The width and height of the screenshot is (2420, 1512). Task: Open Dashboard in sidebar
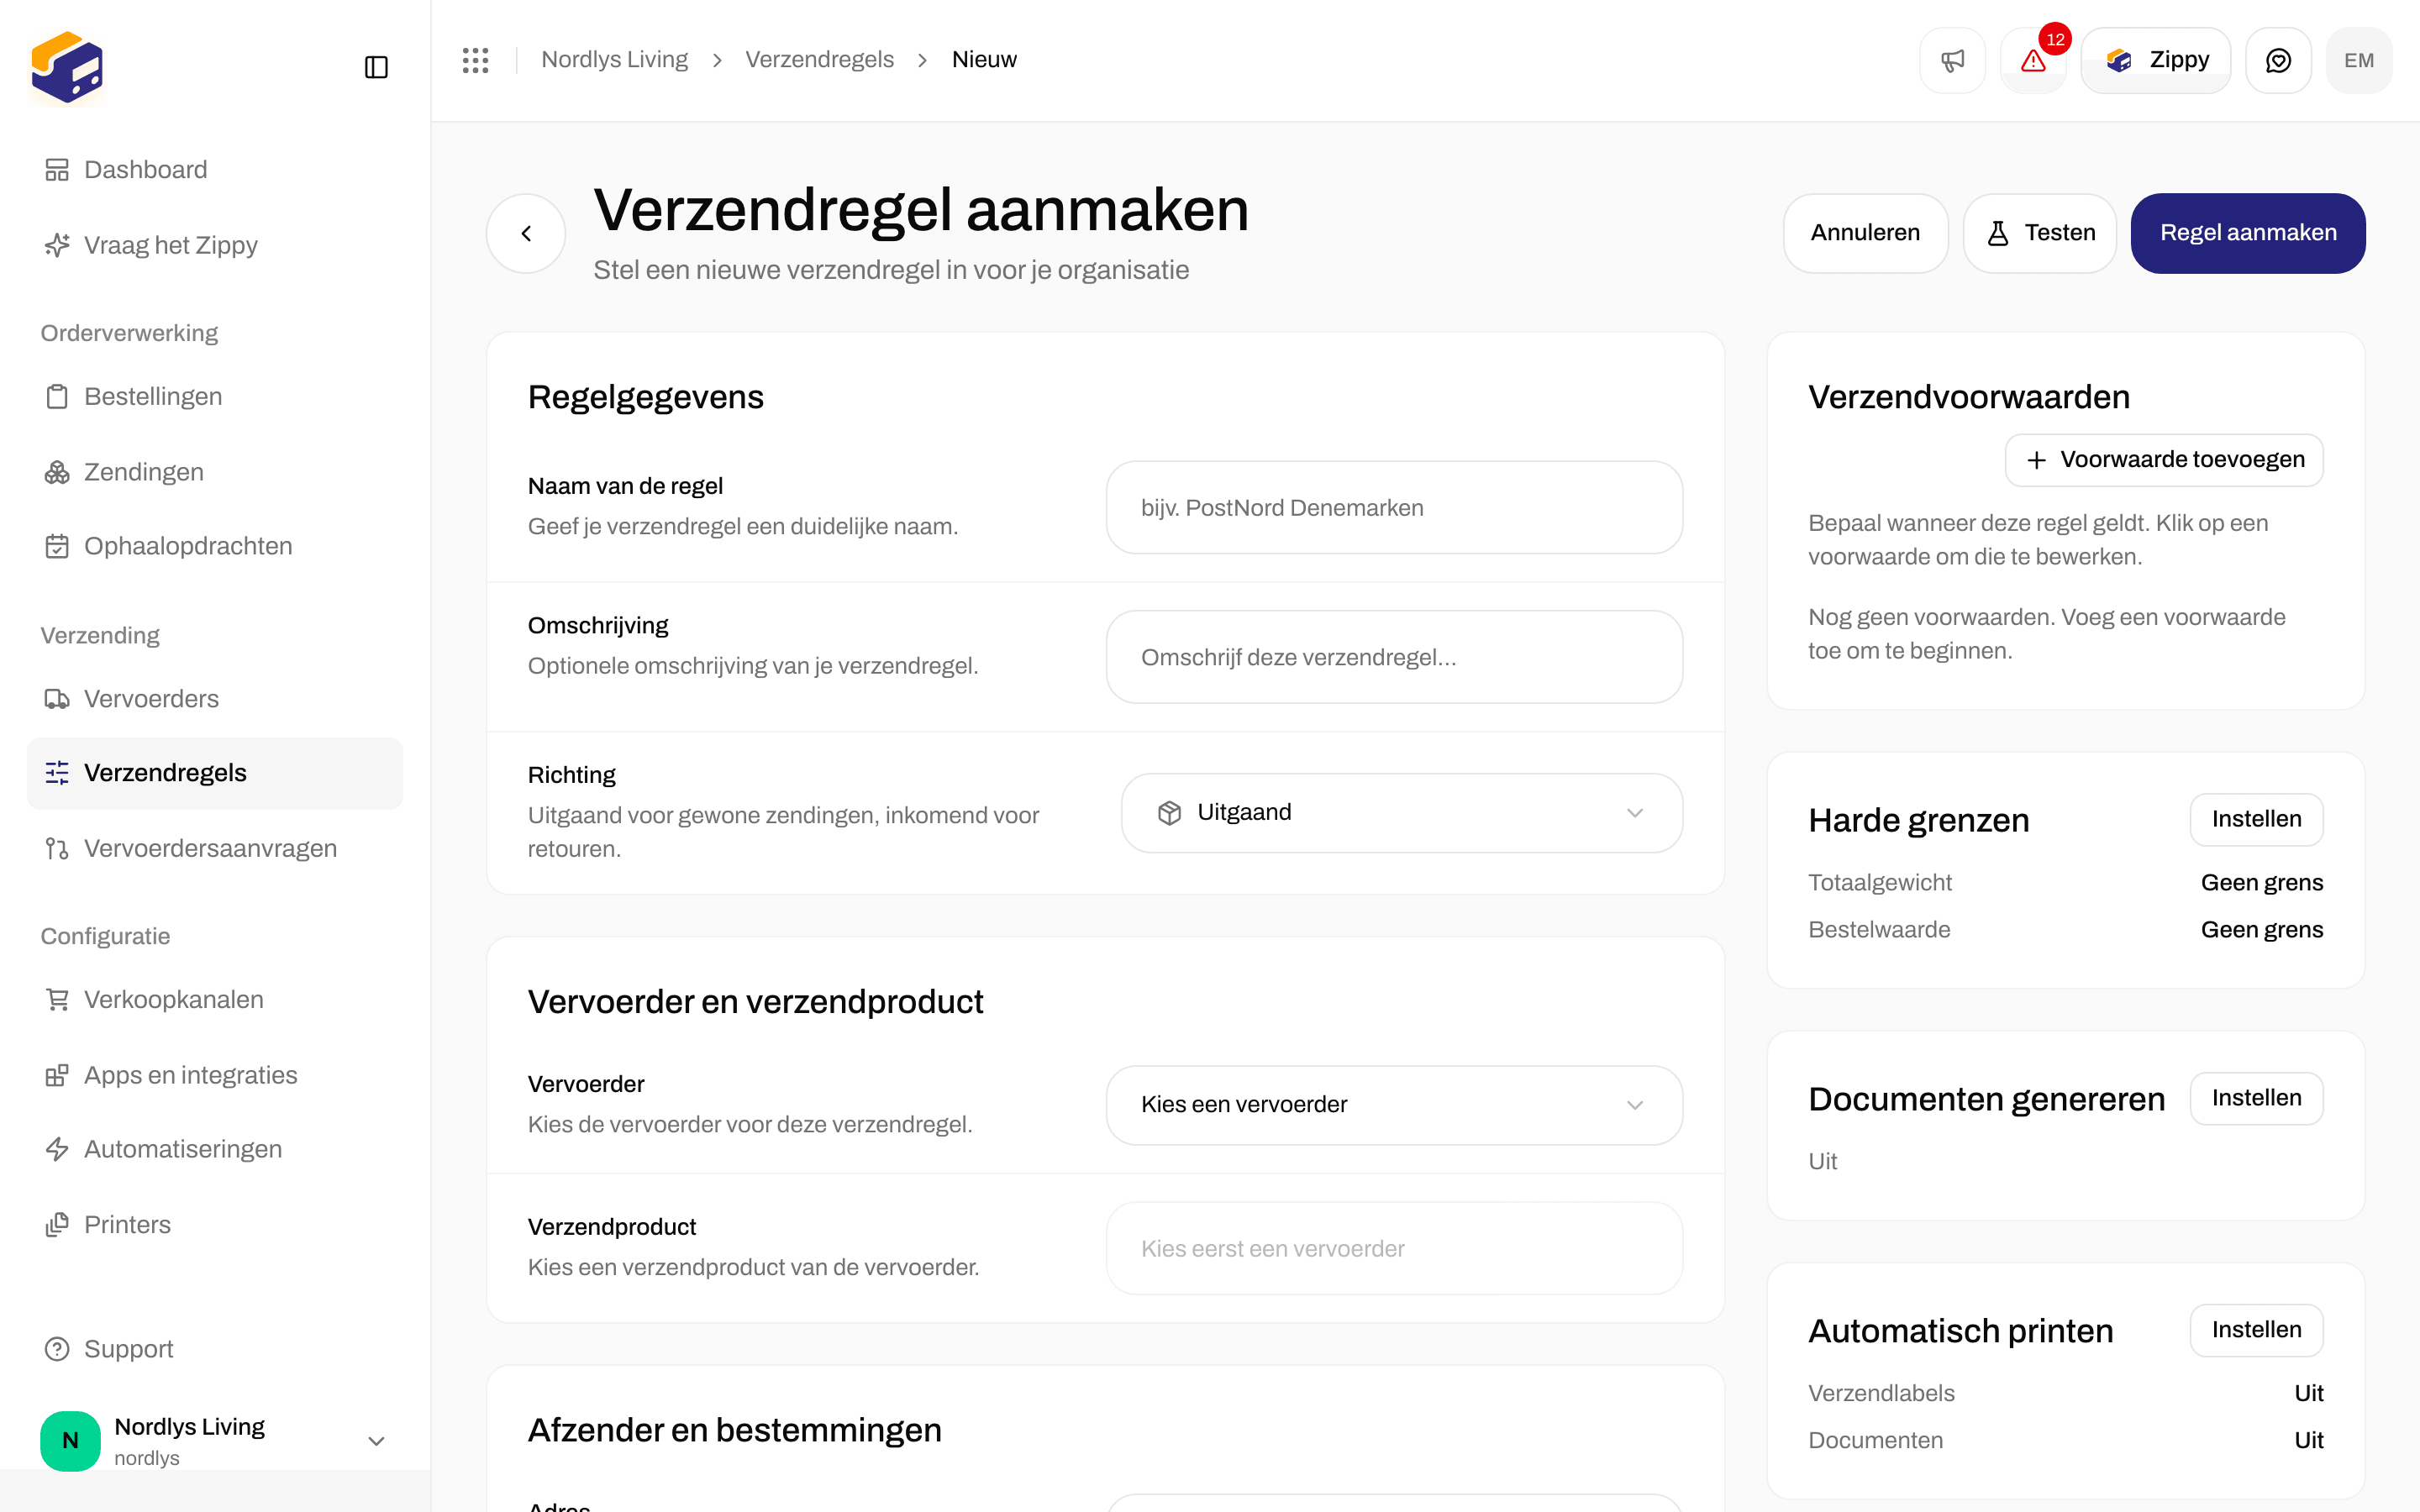coord(215,170)
